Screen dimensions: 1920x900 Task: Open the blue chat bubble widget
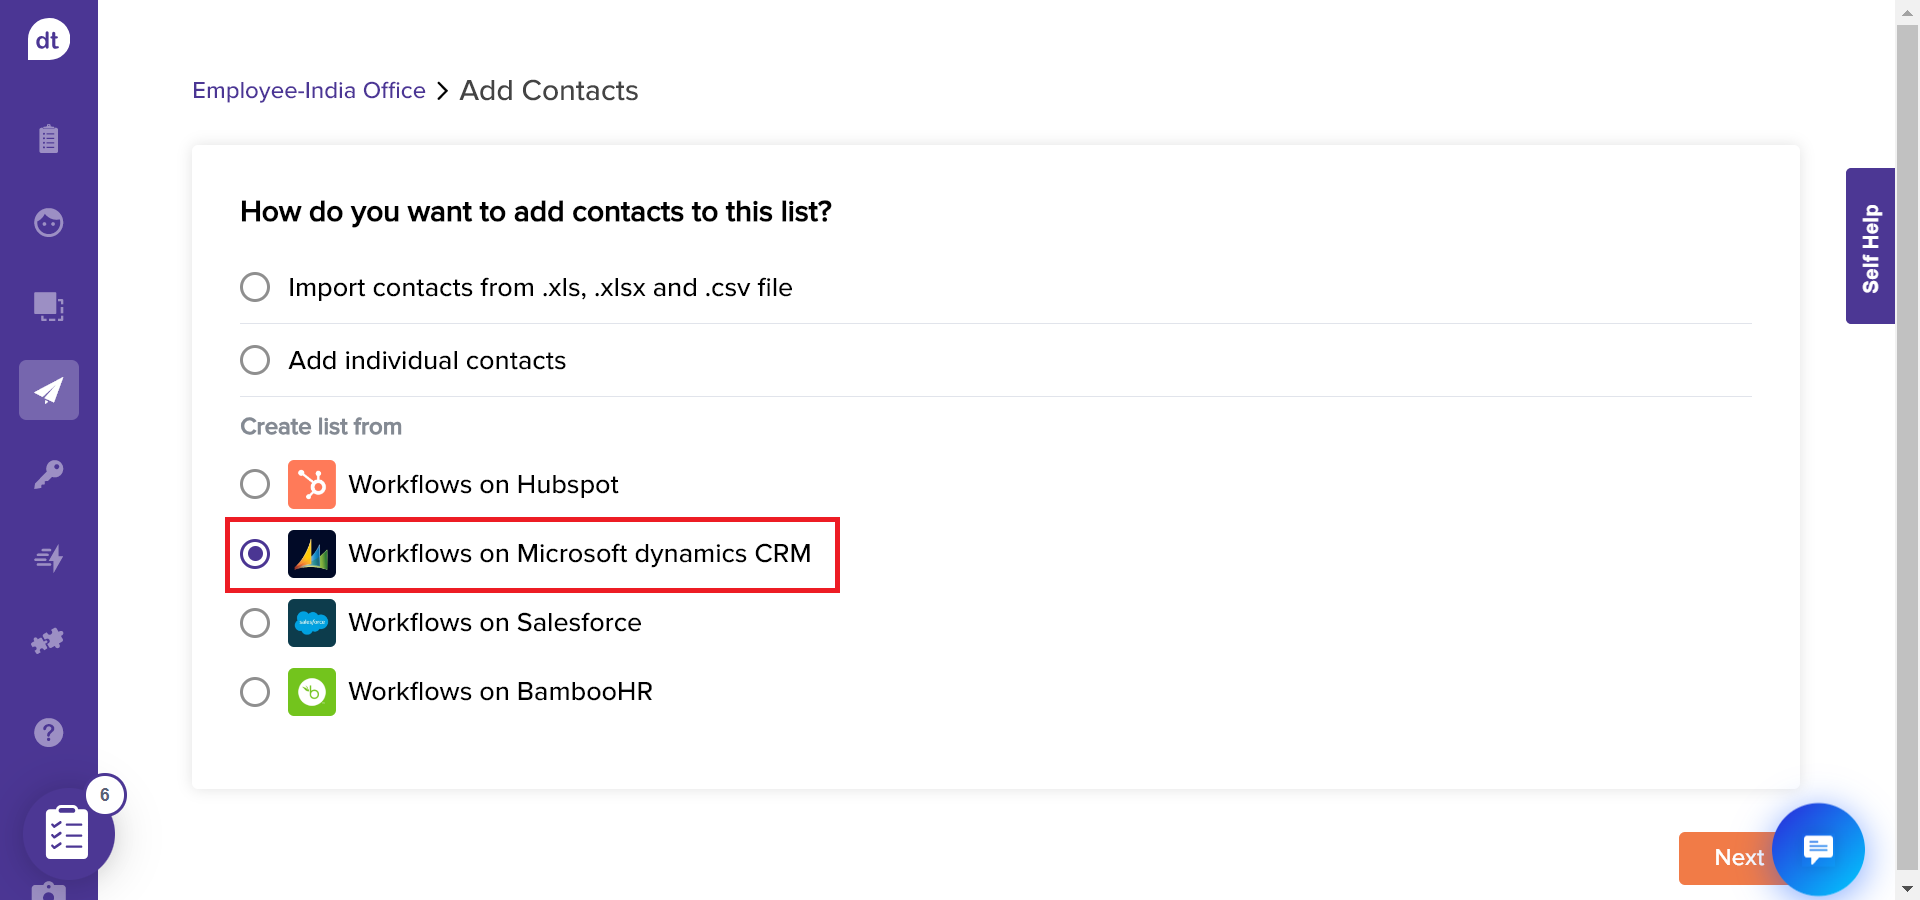(x=1817, y=849)
